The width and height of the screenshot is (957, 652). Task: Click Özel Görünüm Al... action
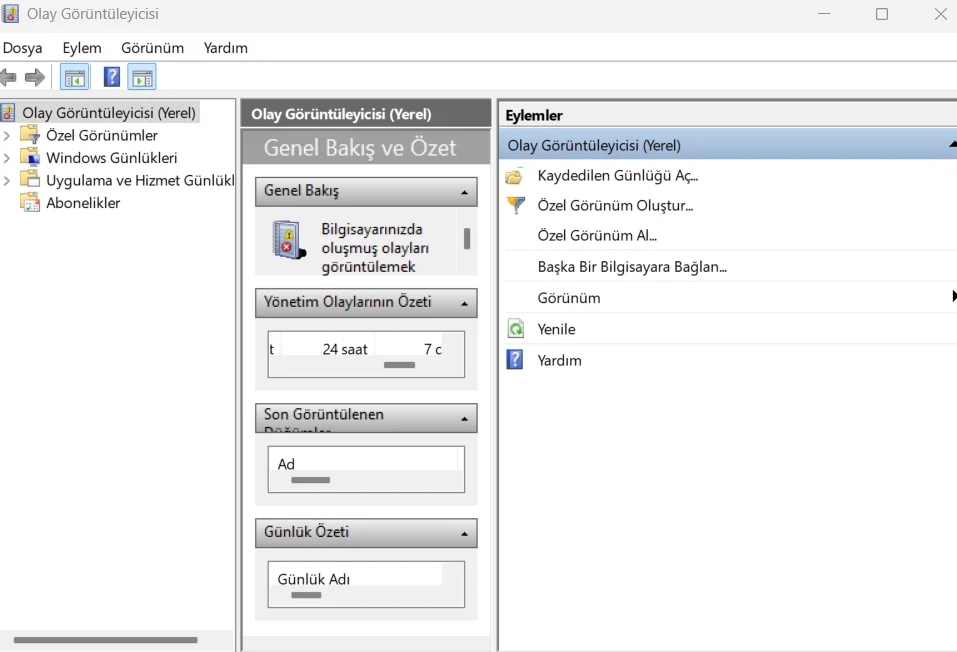597,236
